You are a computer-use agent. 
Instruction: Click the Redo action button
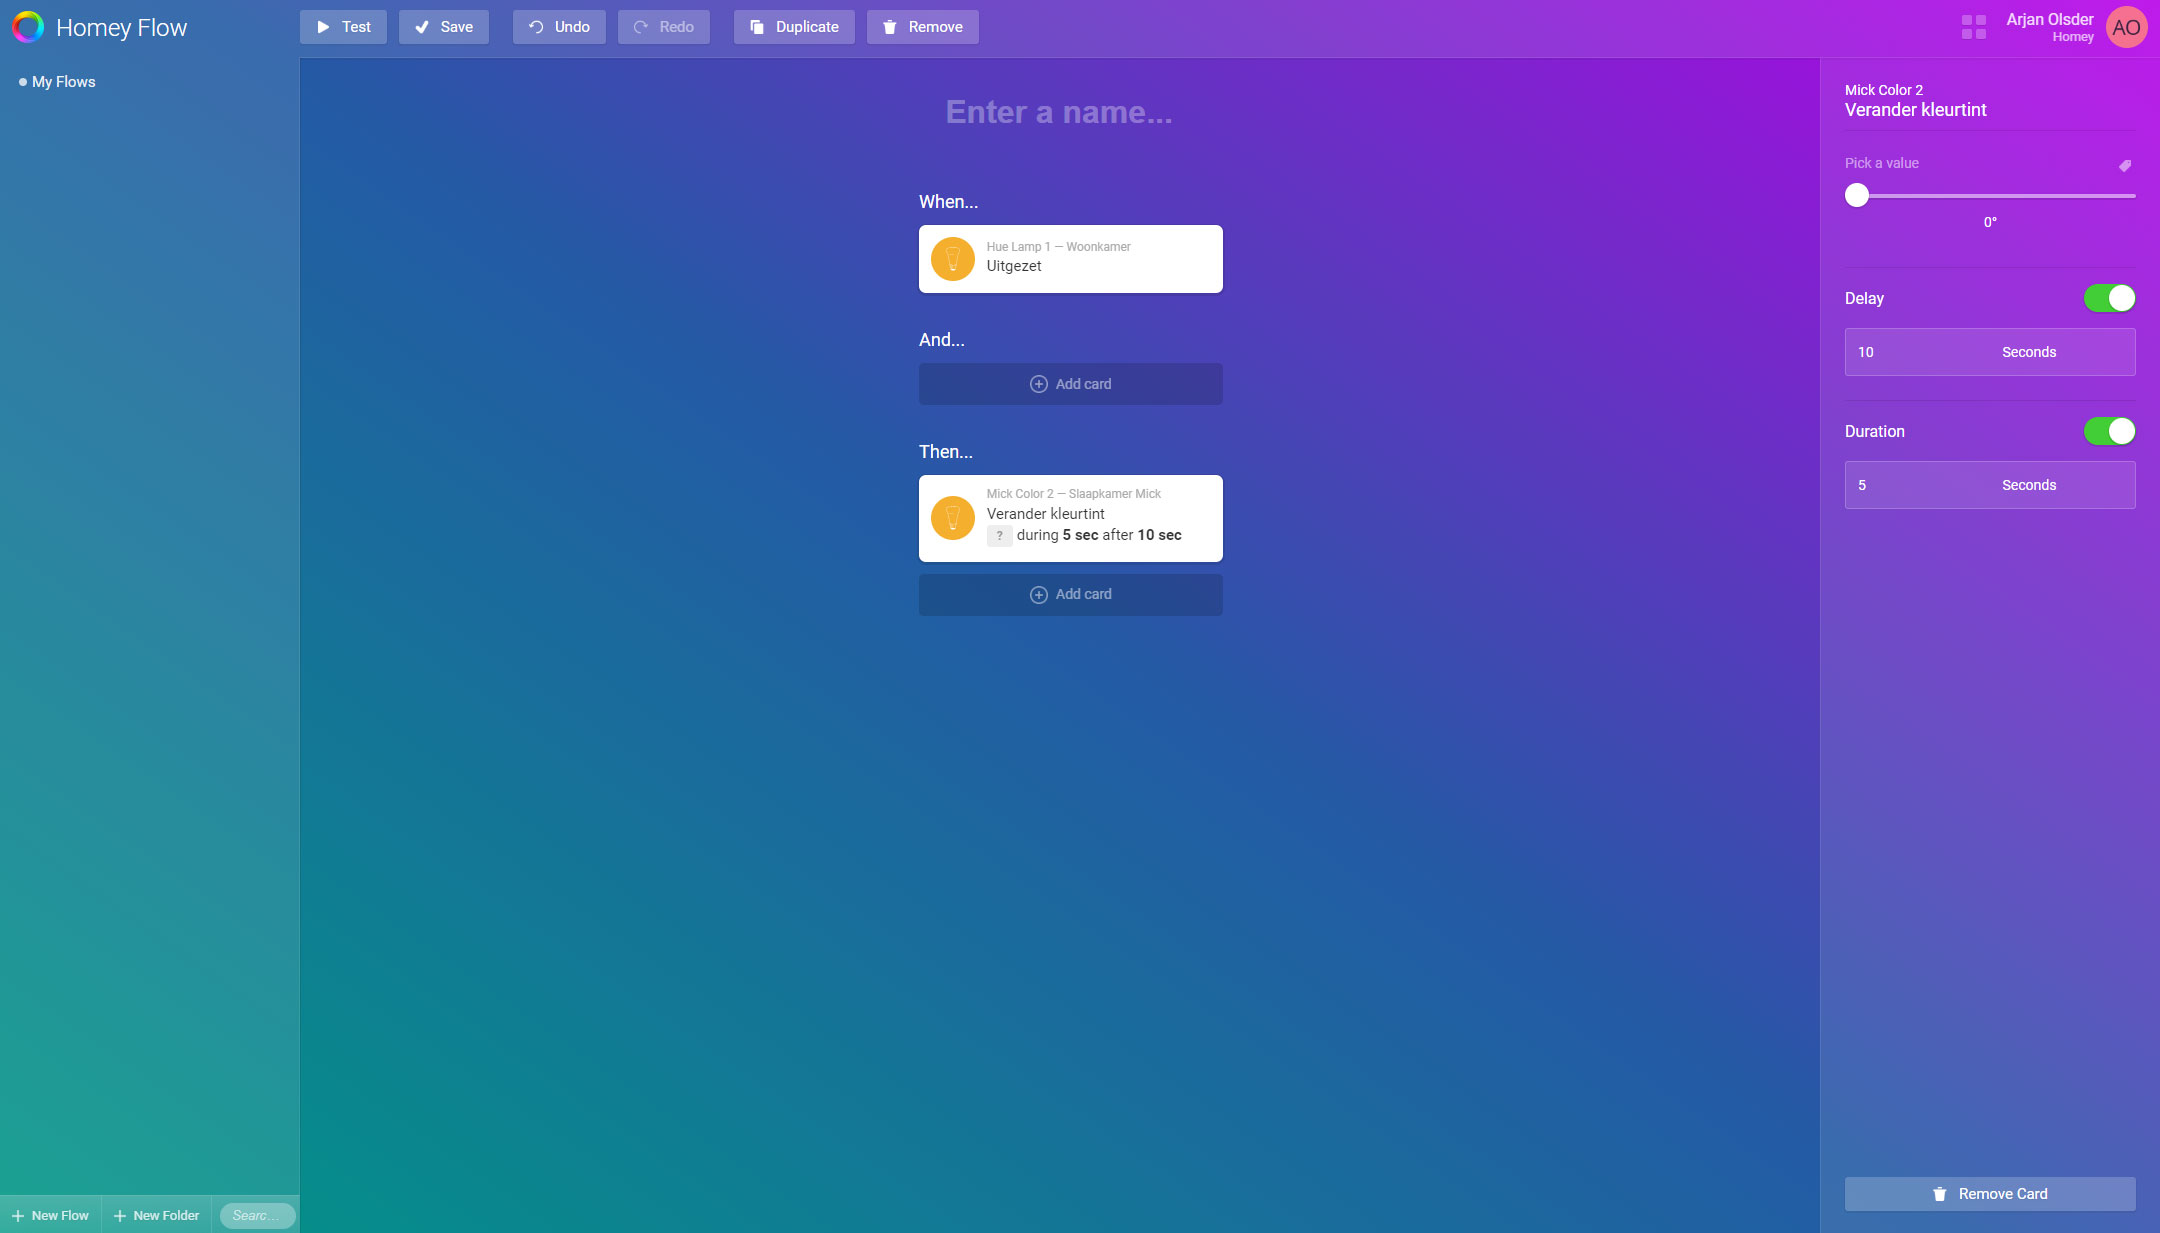click(x=665, y=27)
